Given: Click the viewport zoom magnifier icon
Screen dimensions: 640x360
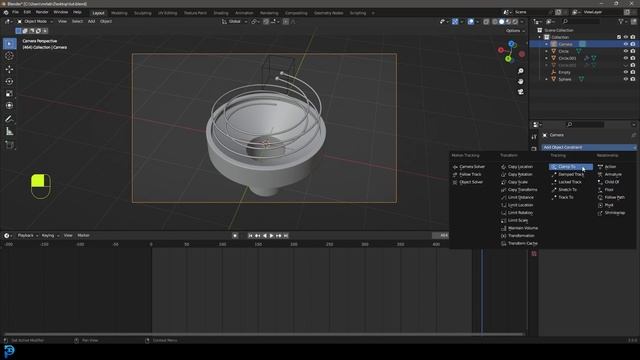Looking at the screenshot, I should pyautogui.click(x=521, y=71).
